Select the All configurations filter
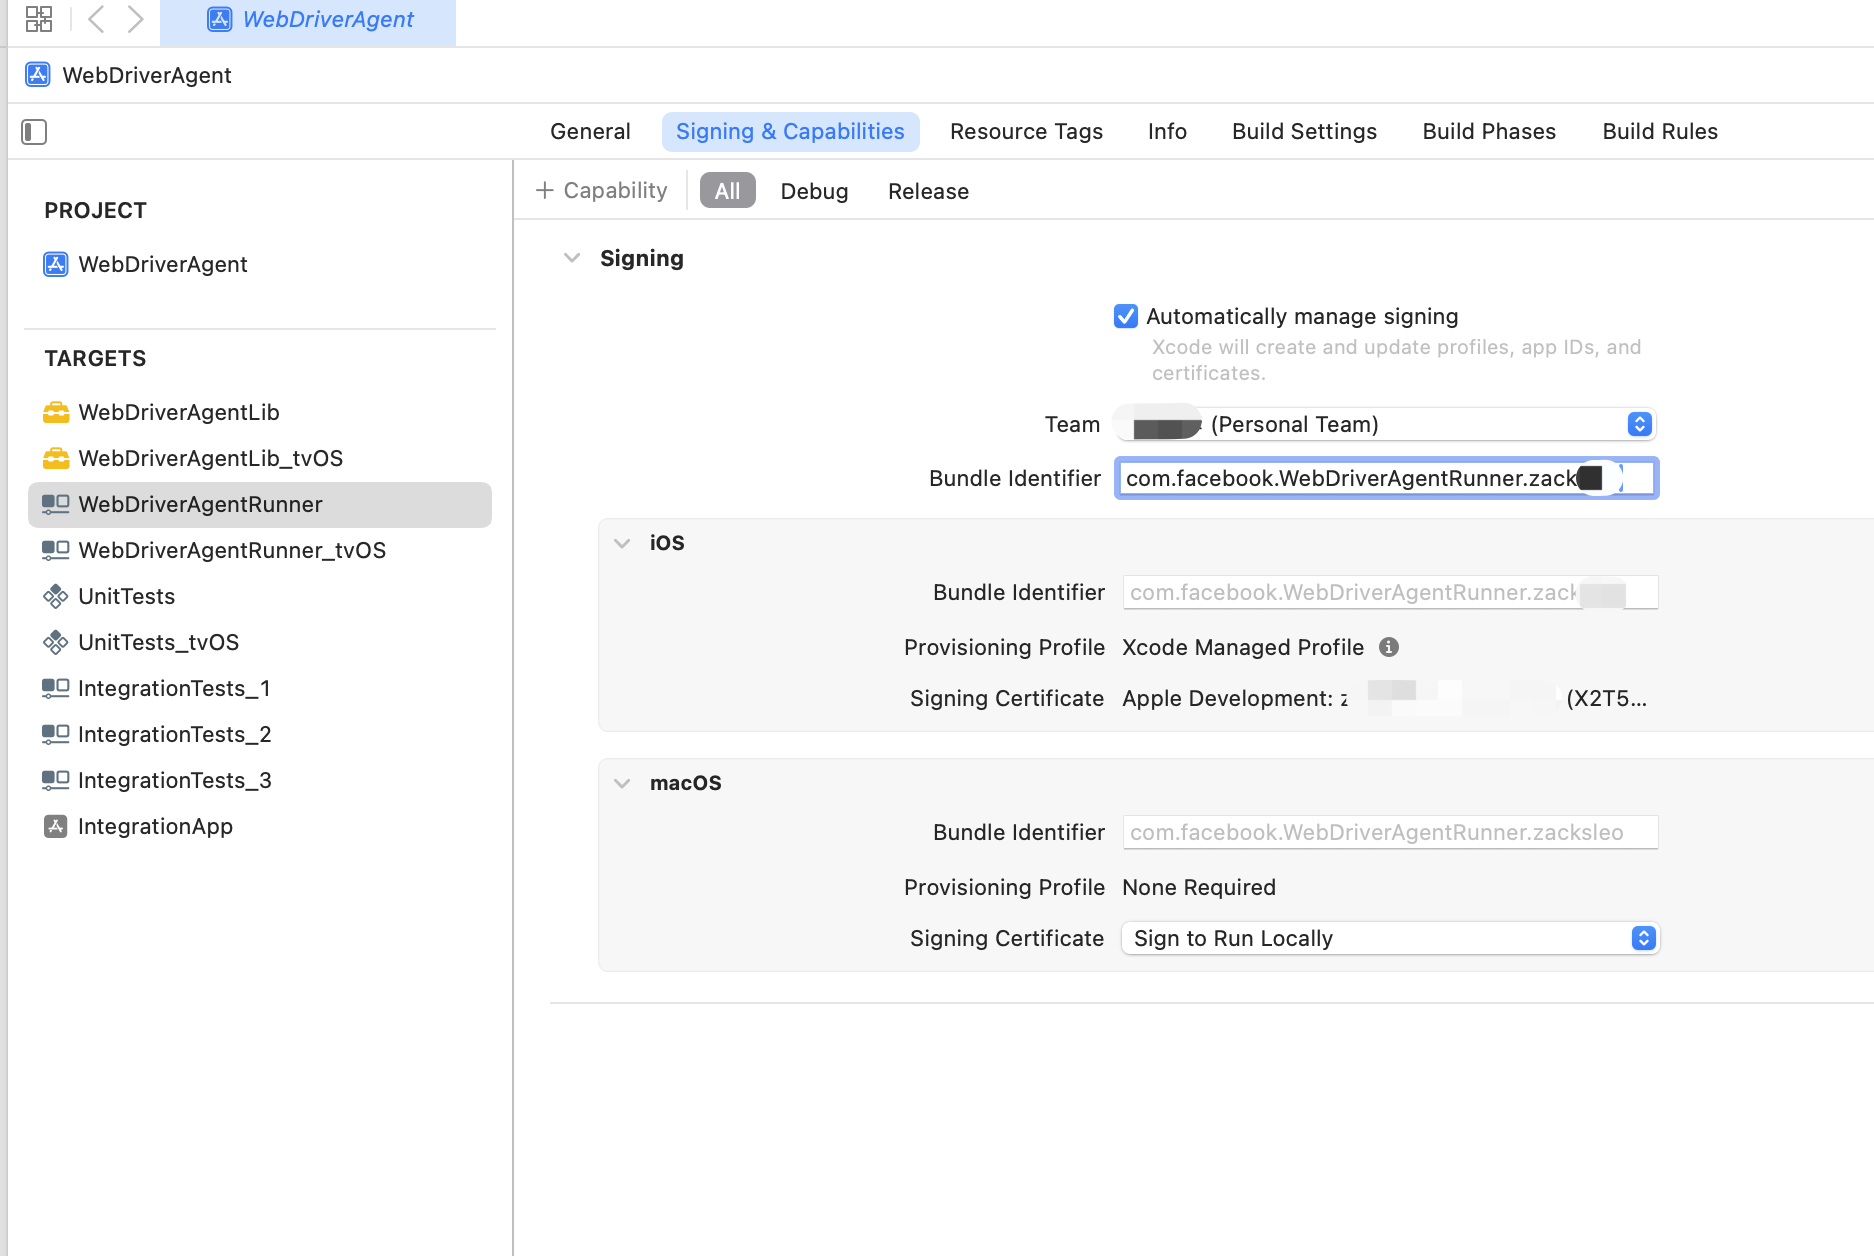Viewport: 1874px width, 1256px height. 727,190
